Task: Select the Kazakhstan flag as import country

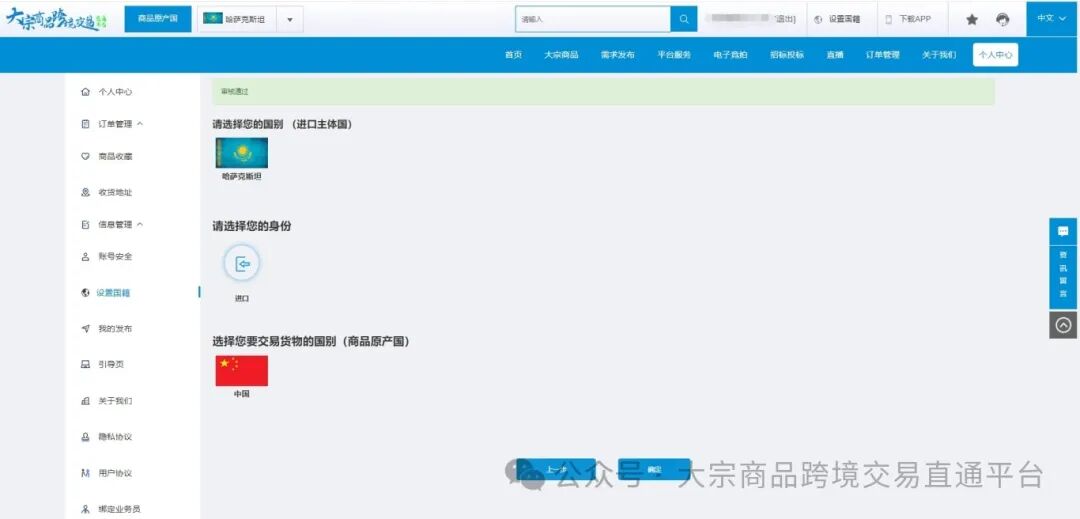Action: coord(241,153)
